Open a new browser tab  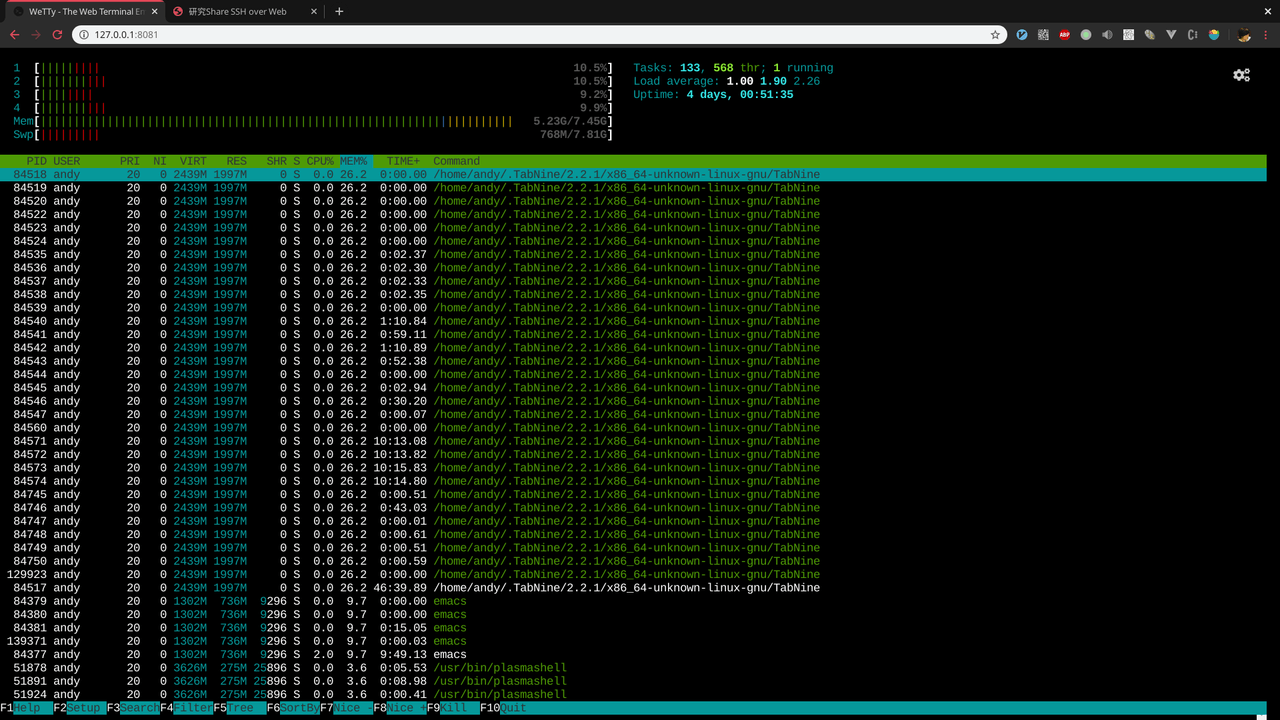(x=339, y=12)
